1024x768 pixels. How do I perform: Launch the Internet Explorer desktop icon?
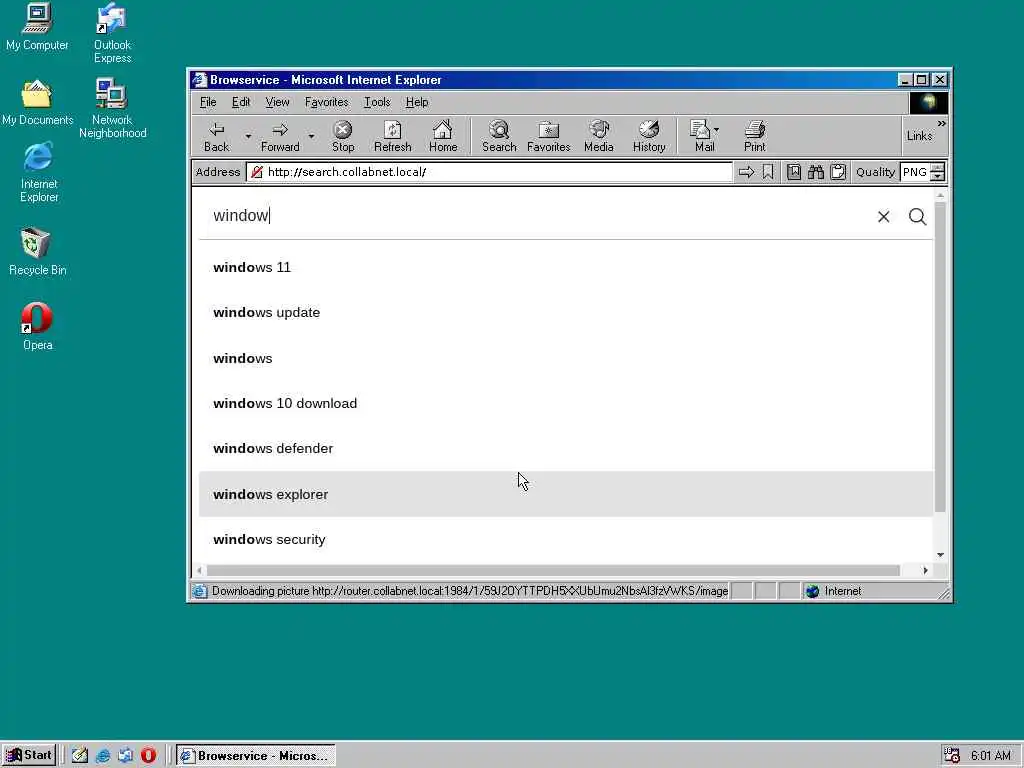coord(39,172)
